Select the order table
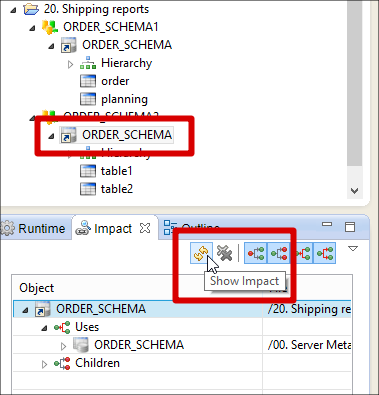 pos(115,81)
